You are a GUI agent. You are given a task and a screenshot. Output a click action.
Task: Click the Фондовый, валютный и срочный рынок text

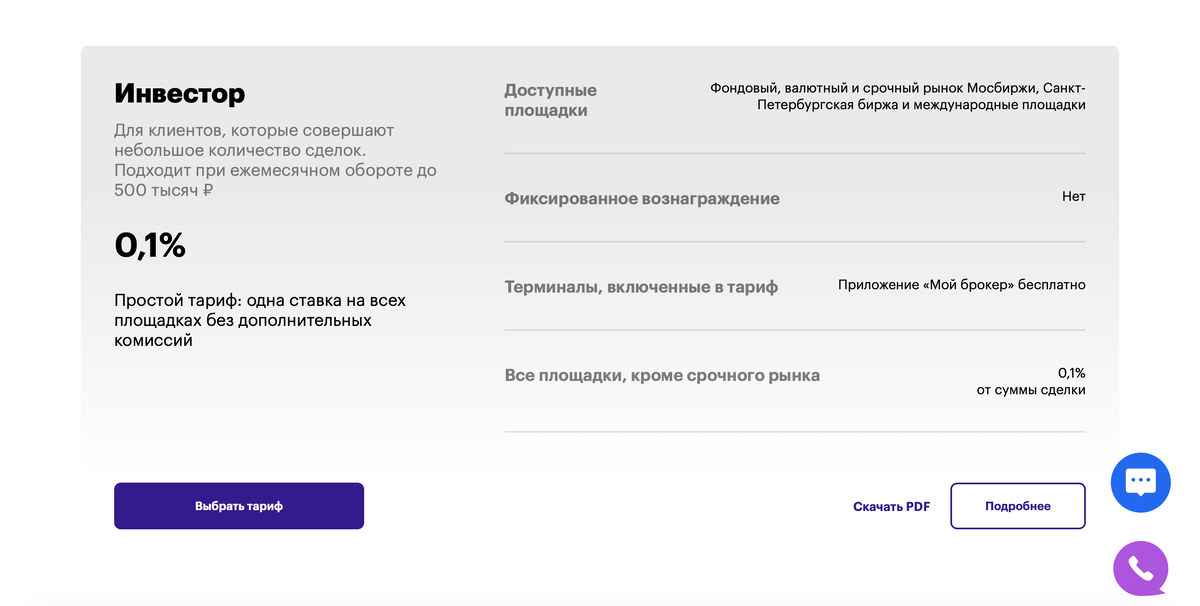tap(898, 96)
